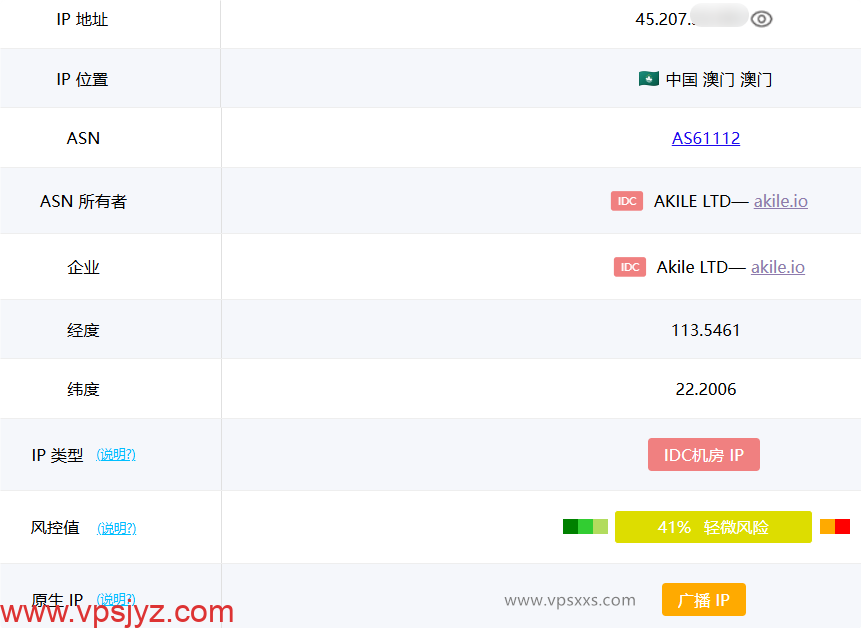This screenshot has width=861, height=628.
Task: Click the green risk indicator segment
Action: click(585, 525)
